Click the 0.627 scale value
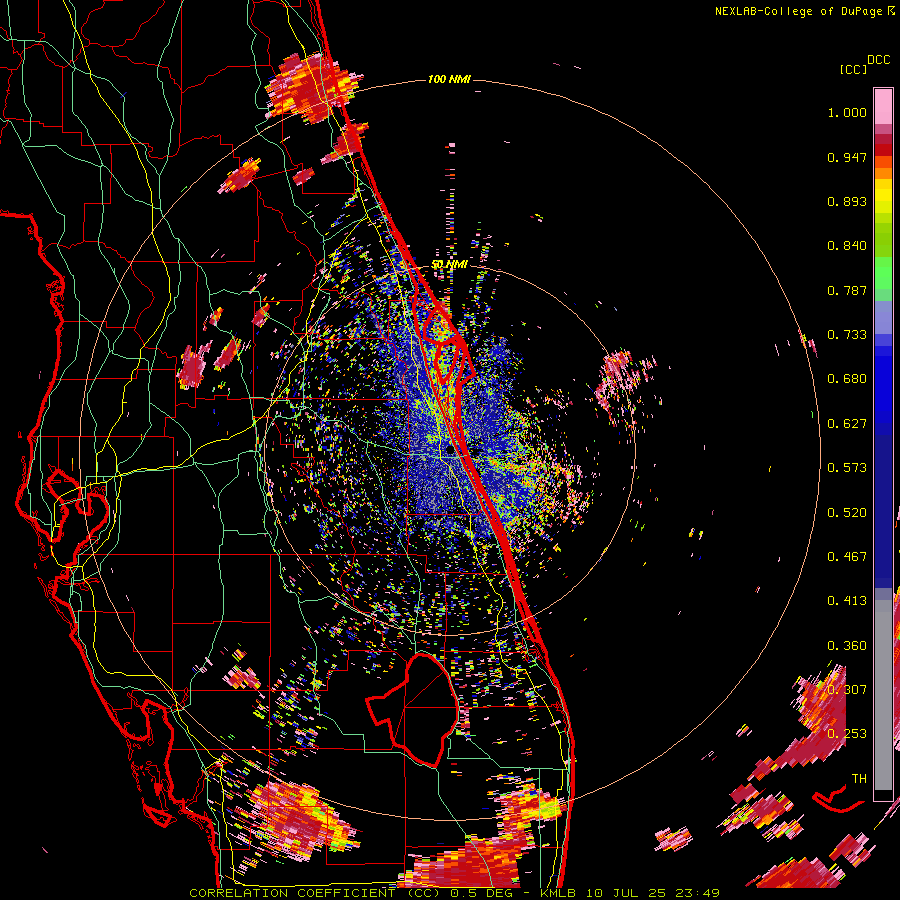Image resolution: width=900 pixels, height=900 pixels. click(847, 424)
